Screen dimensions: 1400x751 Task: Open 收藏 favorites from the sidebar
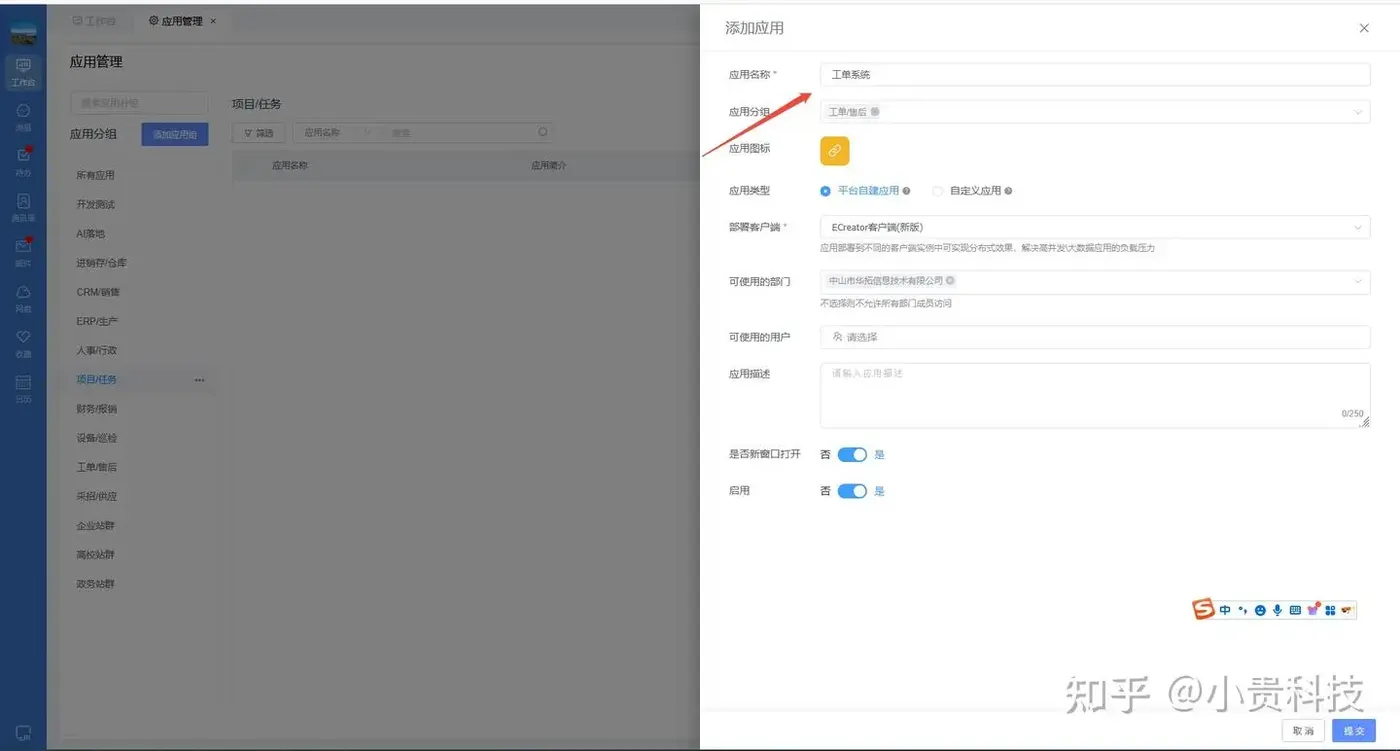point(22,340)
